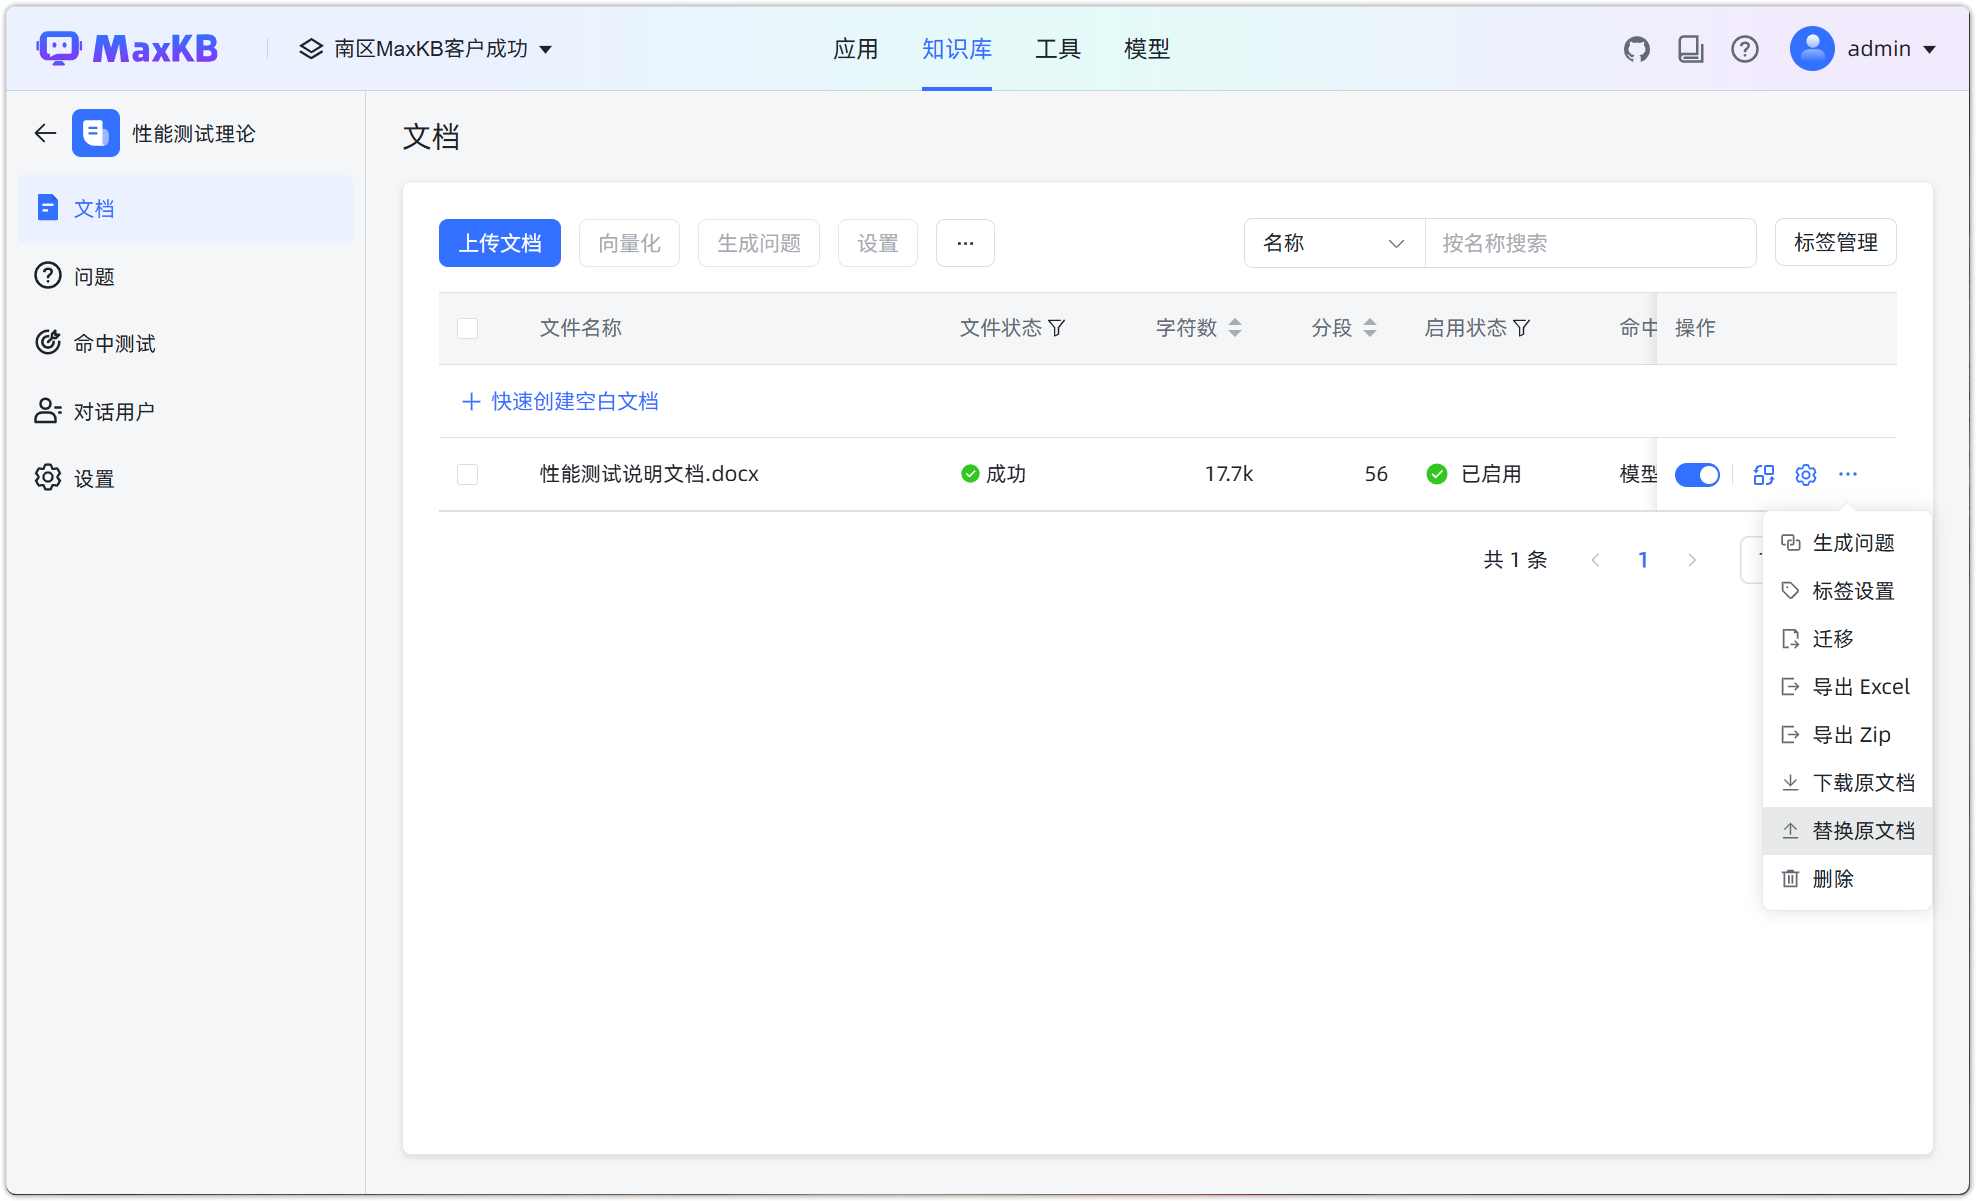1976x1201 pixels.
Task: Open document settings gear icon in the row
Action: [x=1805, y=475]
